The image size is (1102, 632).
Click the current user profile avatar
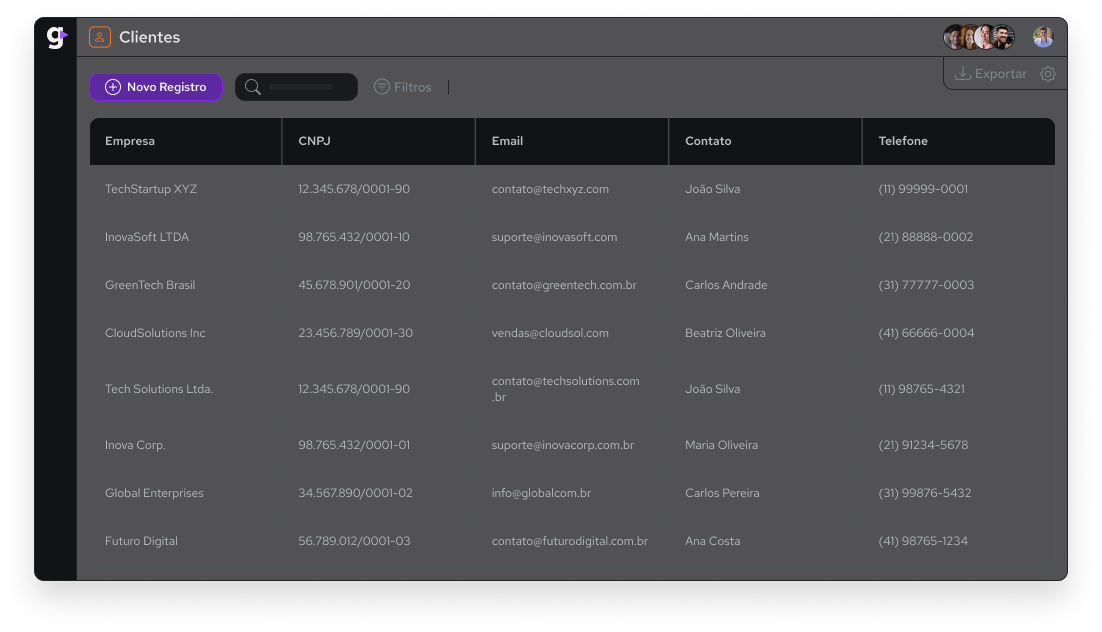[1043, 38]
